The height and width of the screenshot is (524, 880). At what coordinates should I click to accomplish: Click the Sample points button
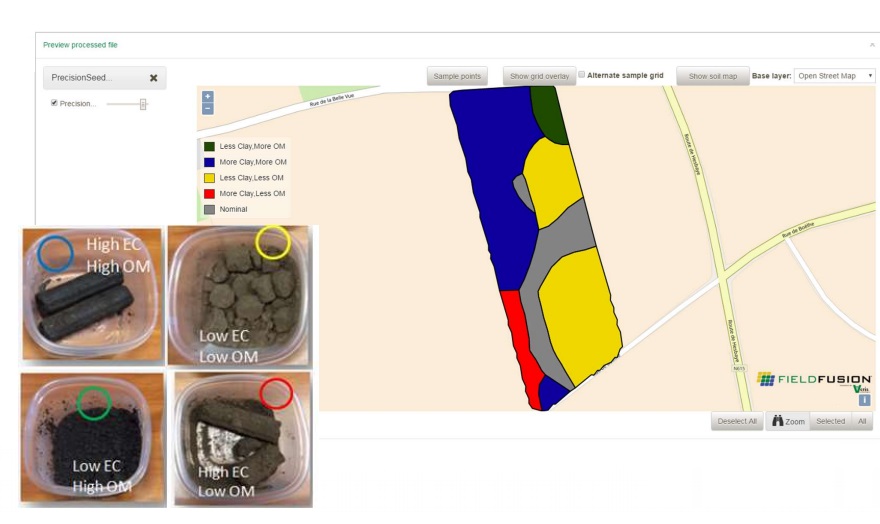pos(457,76)
